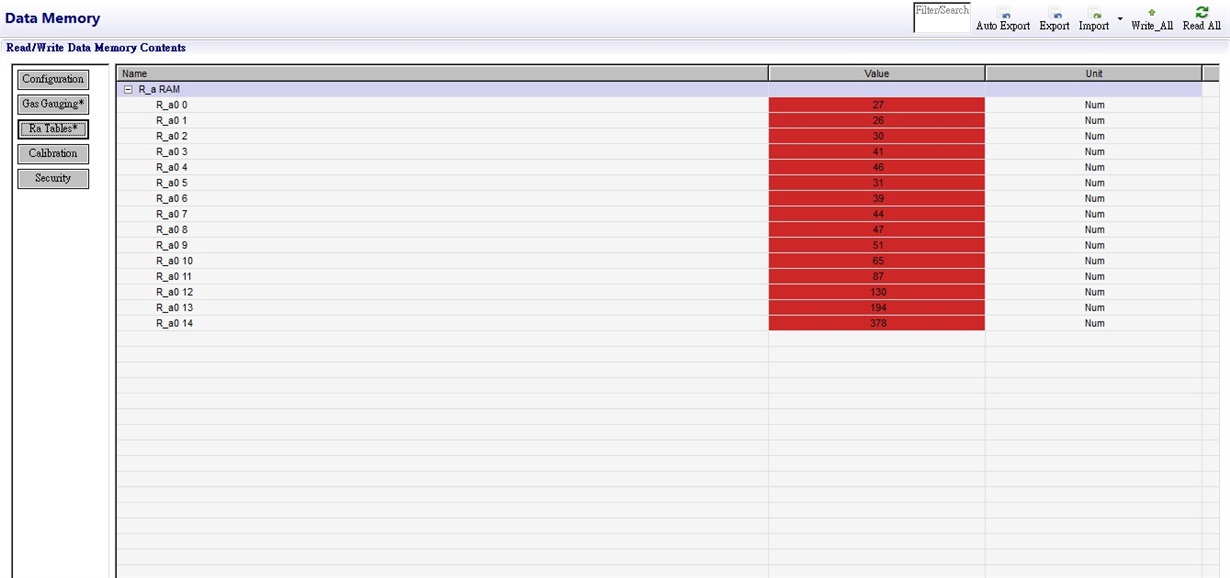This screenshot has width=1230, height=578.
Task: Click the Write_All icon
Action: (1152, 13)
